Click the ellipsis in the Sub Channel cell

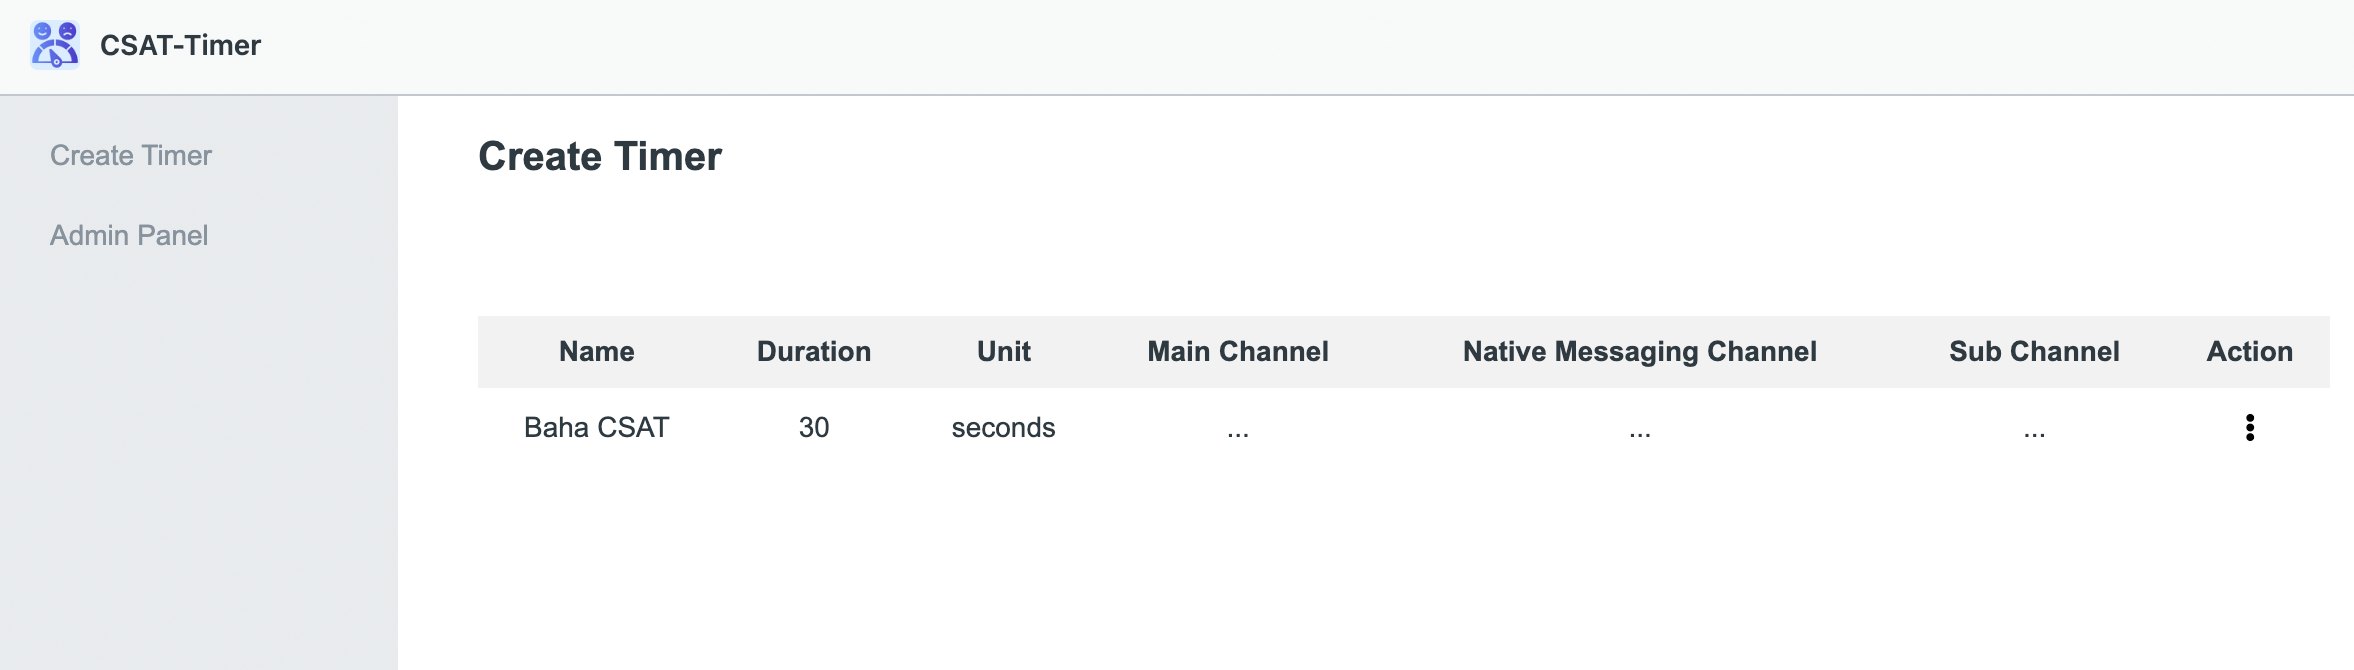[x=2033, y=428]
